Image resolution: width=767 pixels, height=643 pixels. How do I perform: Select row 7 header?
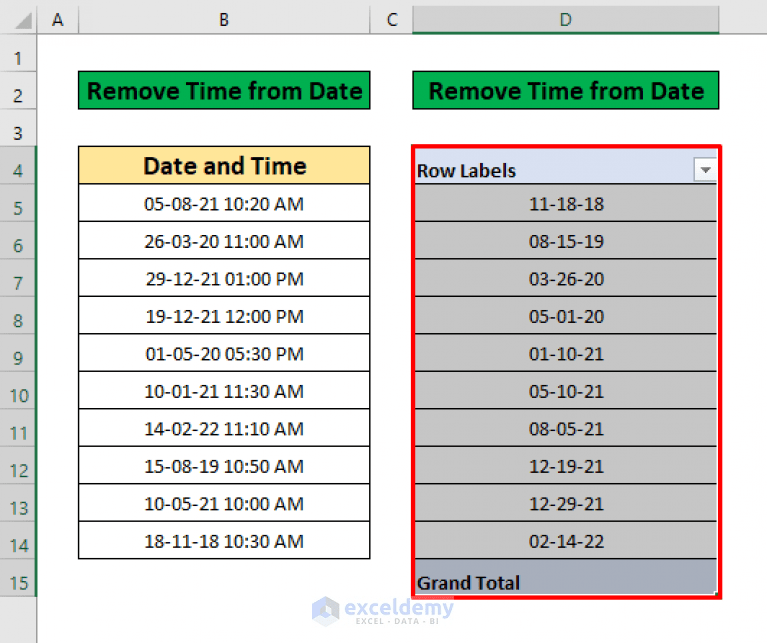[x=18, y=278]
